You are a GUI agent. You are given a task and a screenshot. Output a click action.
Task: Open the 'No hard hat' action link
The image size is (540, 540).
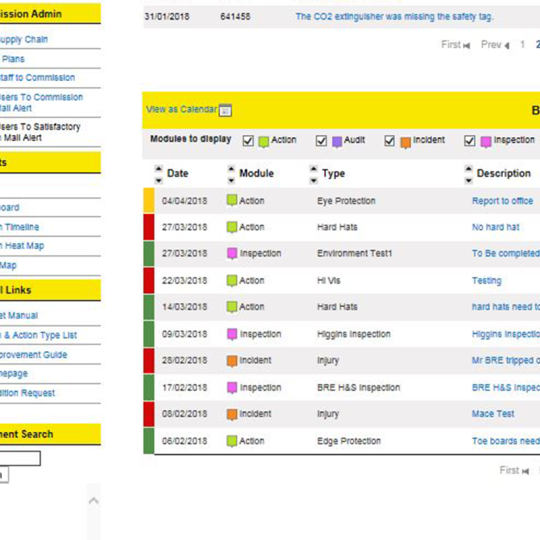(495, 227)
